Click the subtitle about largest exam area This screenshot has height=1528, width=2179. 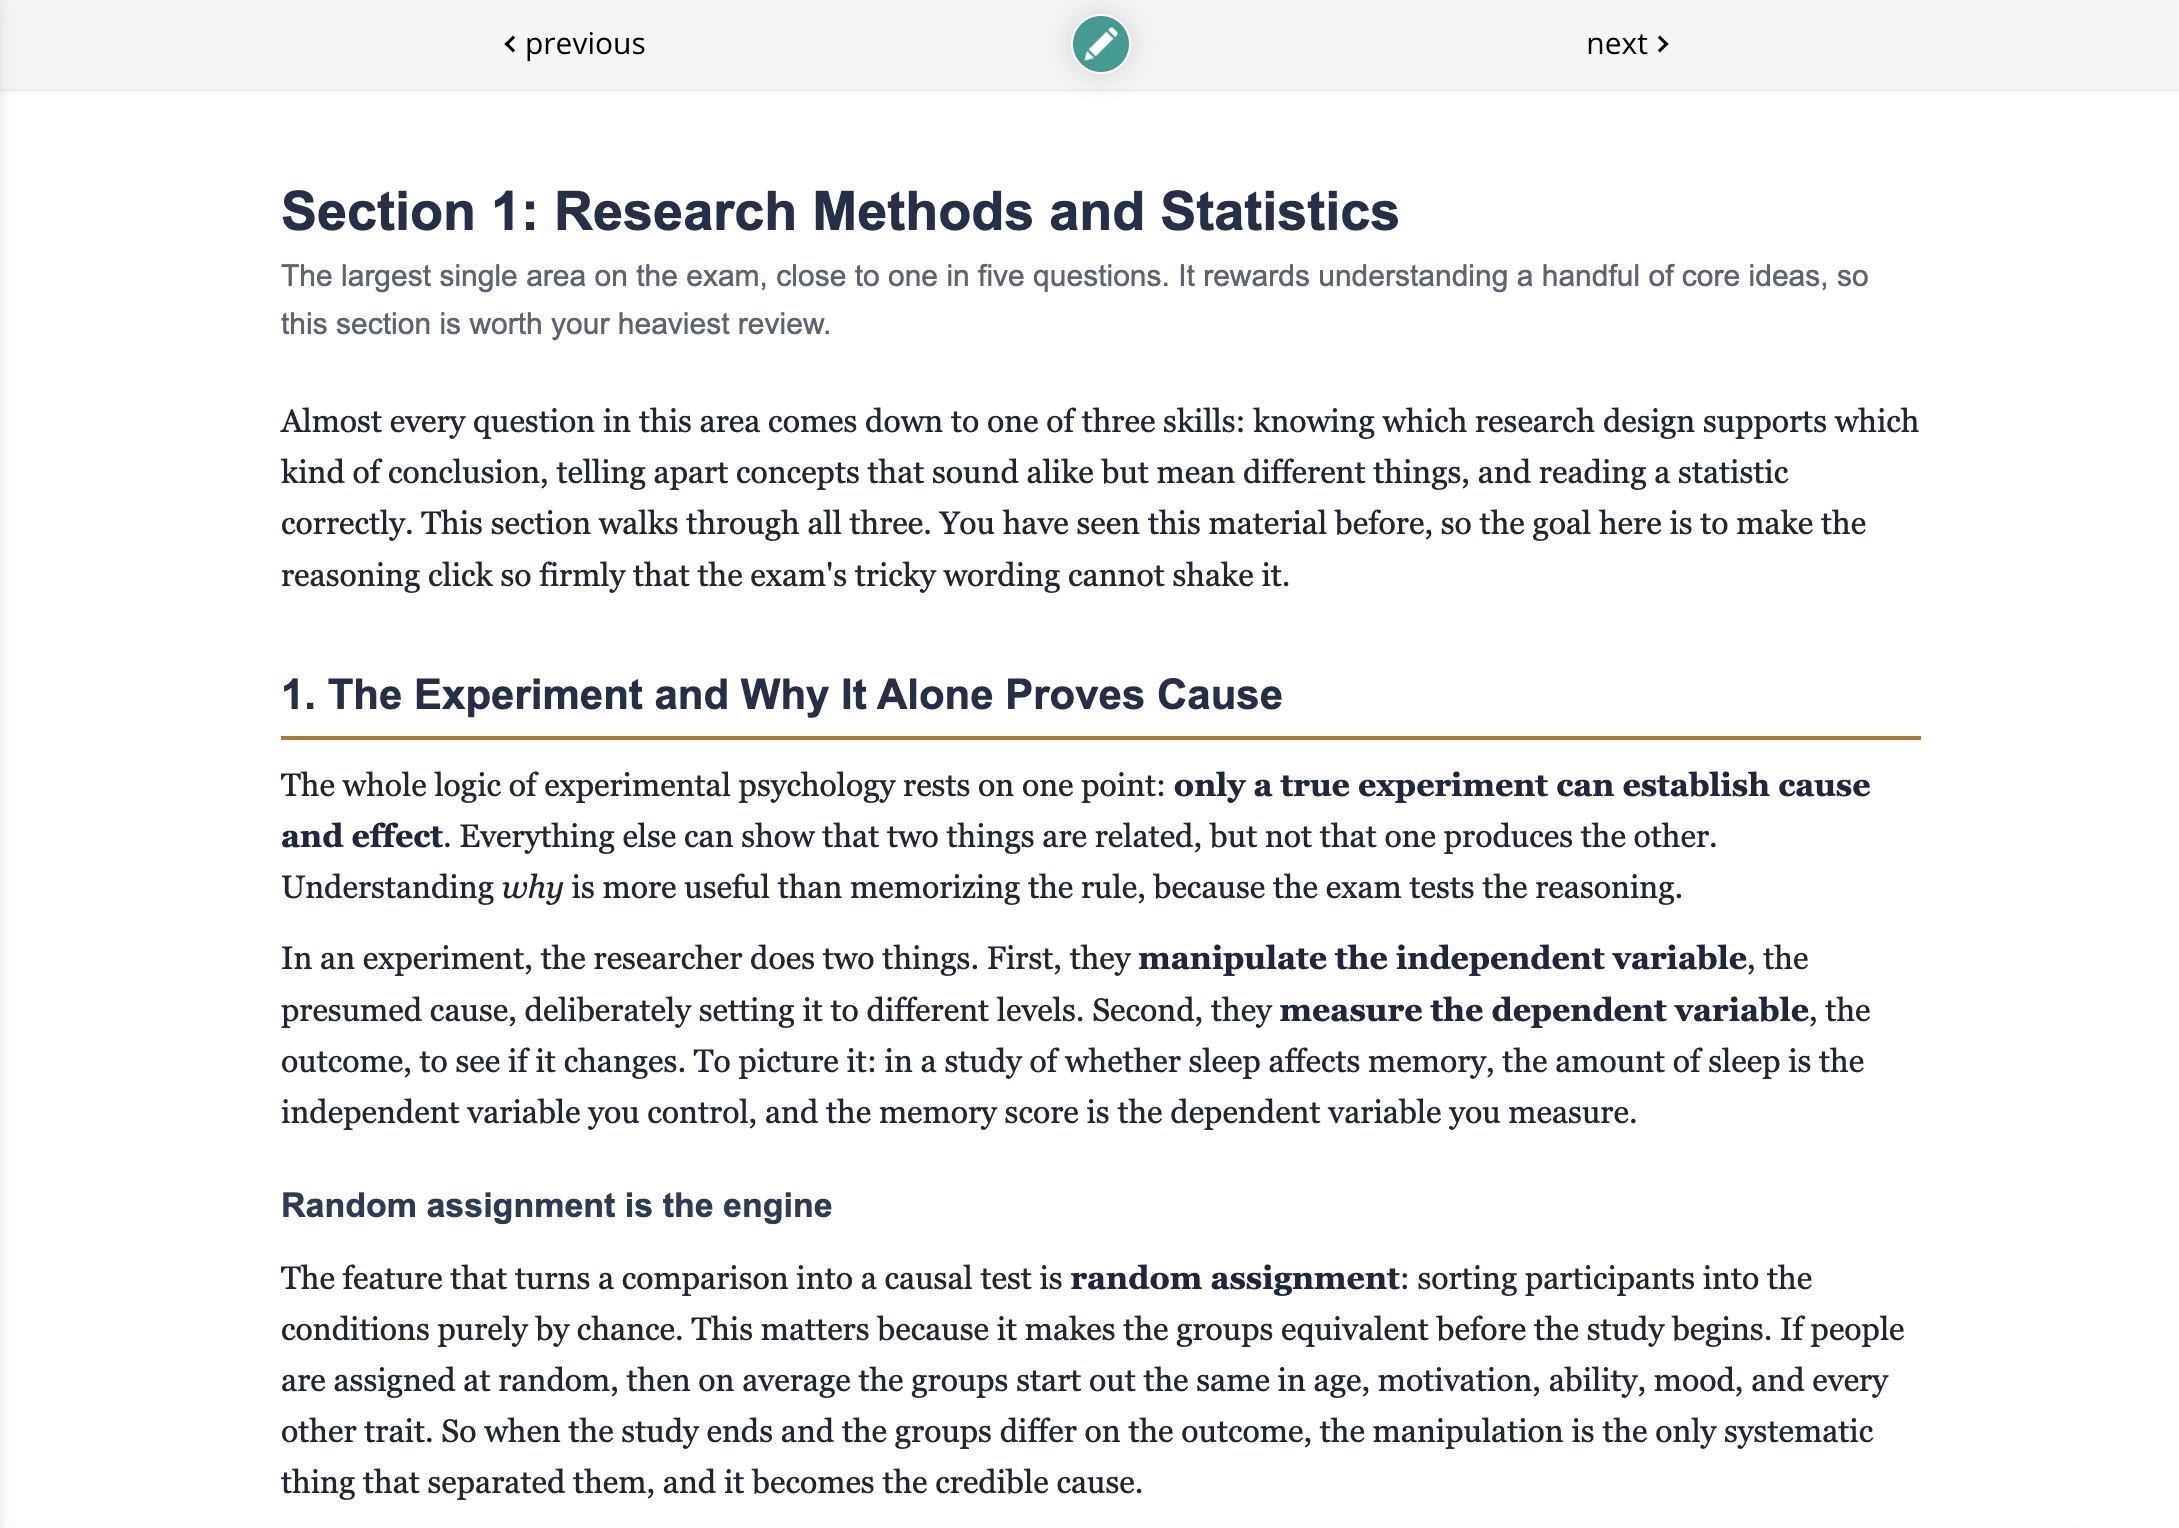1075,300
